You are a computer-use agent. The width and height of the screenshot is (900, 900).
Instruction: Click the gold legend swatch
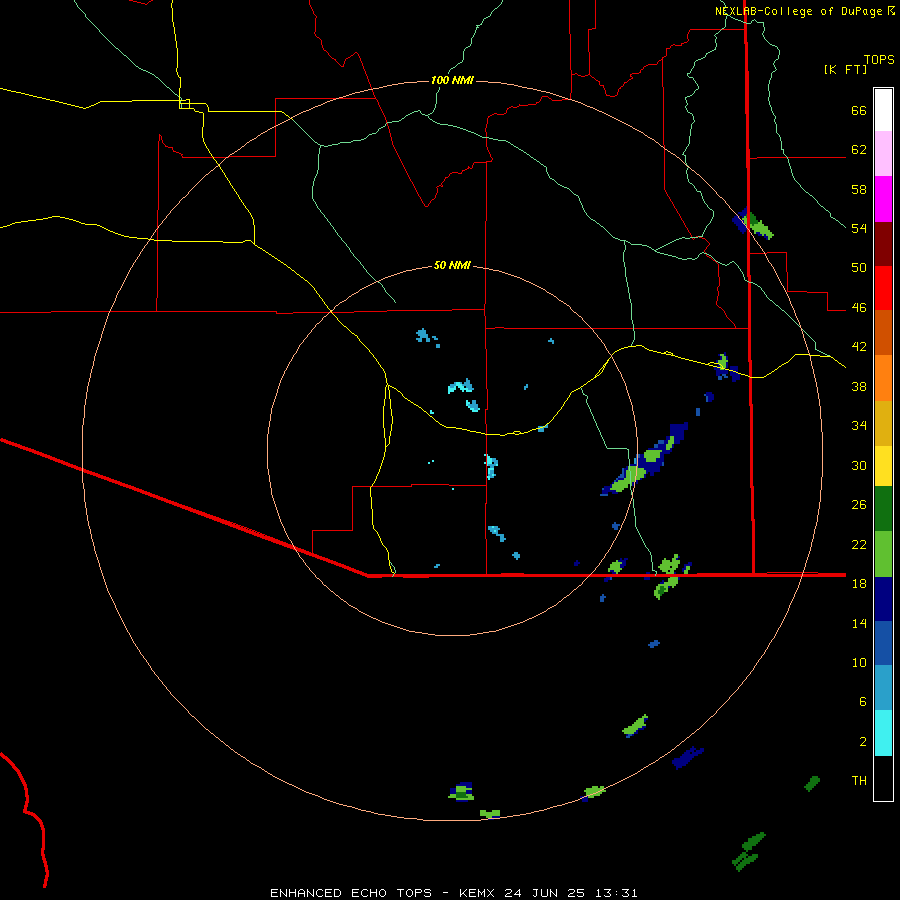coord(883,423)
